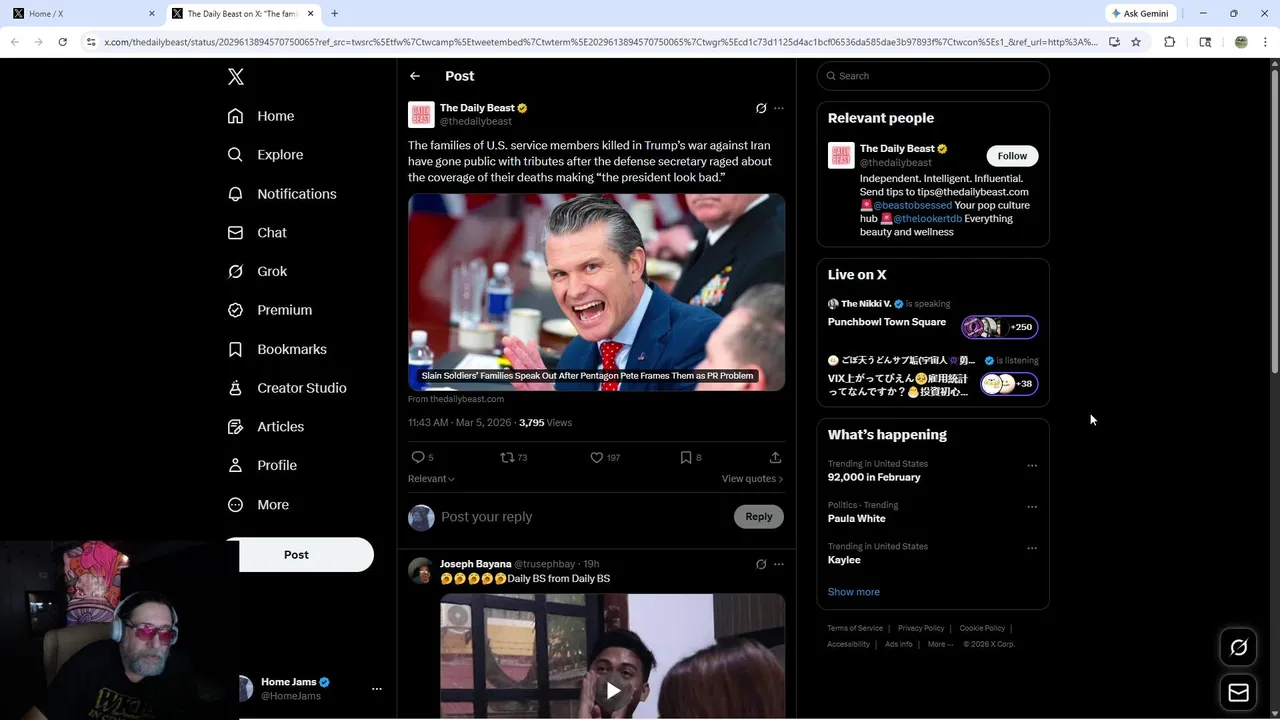Open the Paula White trending topic
Image resolution: width=1280 pixels, height=720 pixels.
pos(857,519)
